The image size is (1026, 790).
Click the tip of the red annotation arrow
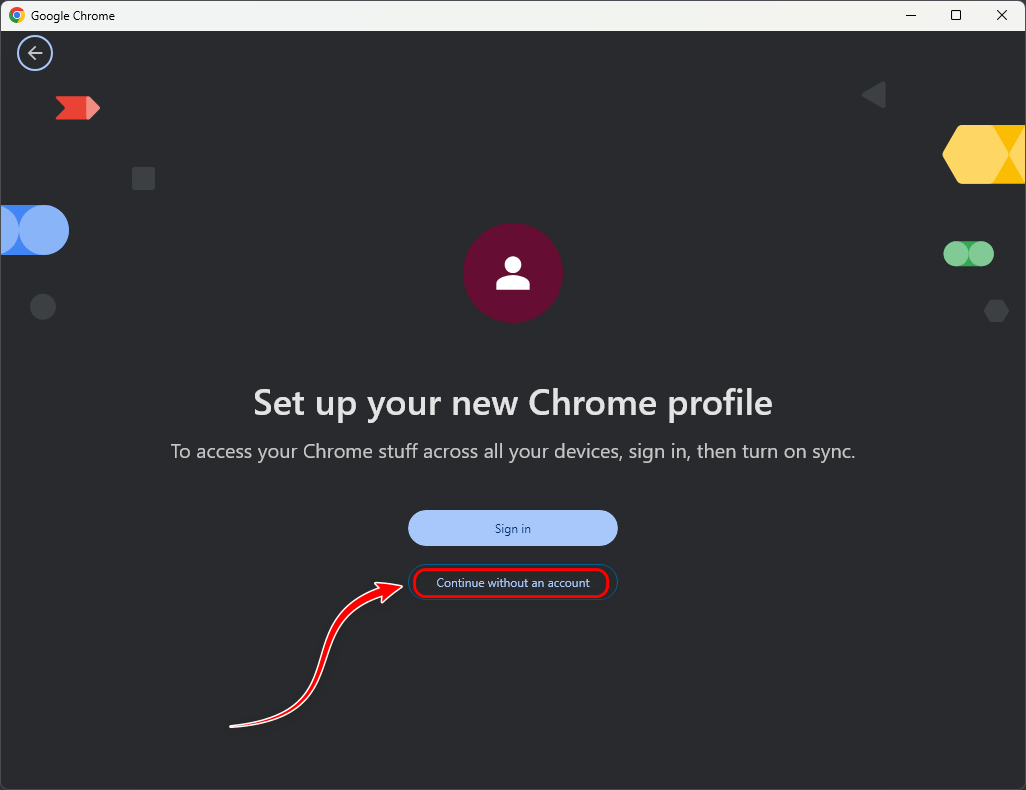(401, 587)
